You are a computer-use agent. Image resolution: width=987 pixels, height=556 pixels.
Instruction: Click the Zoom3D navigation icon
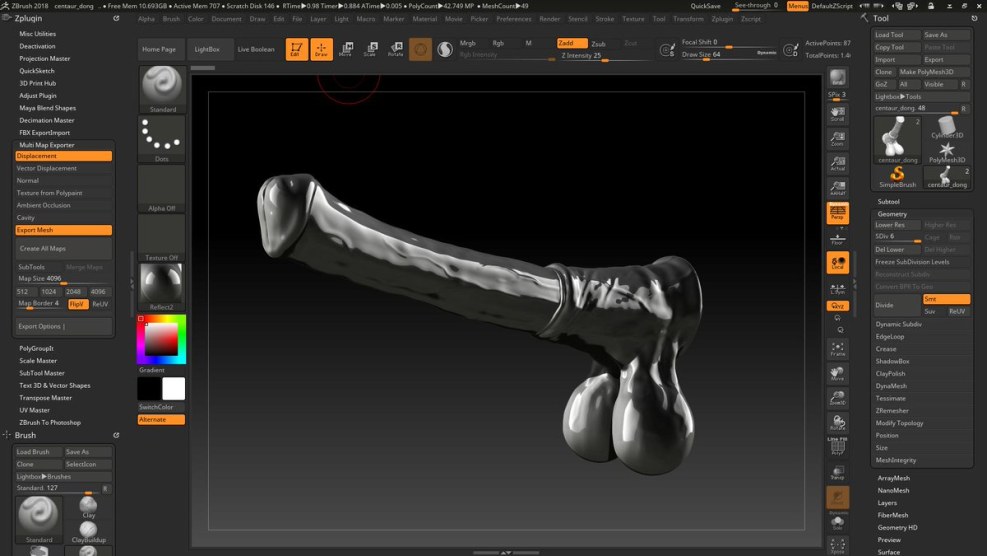[x=838, y=398]
